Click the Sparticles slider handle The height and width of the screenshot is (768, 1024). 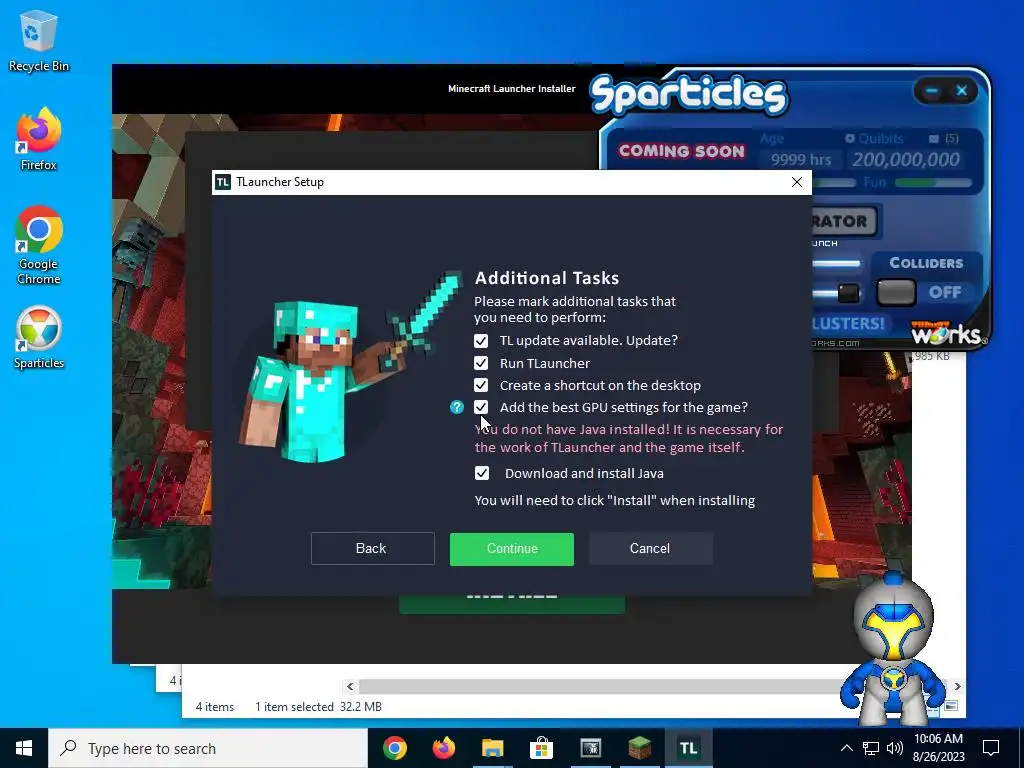(849, 293)
